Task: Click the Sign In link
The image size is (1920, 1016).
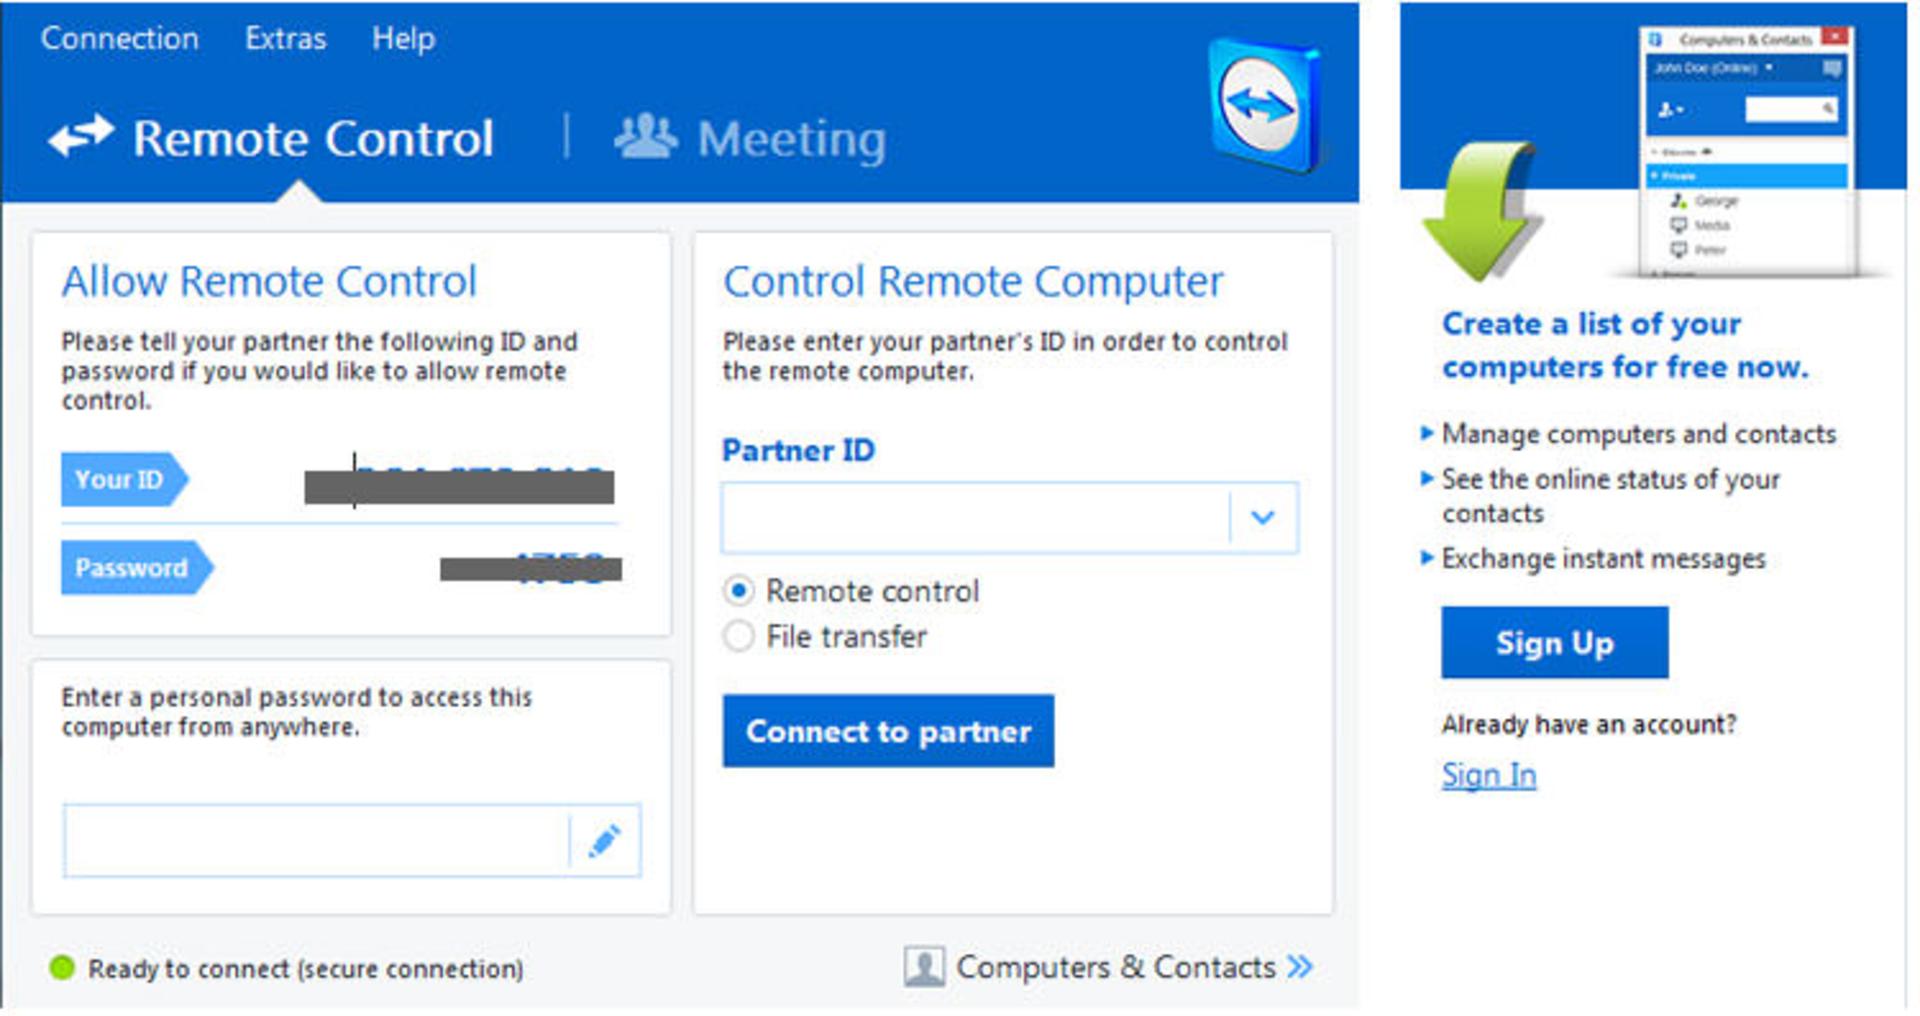Action: pyautogui.click(x=1488, y=775)
